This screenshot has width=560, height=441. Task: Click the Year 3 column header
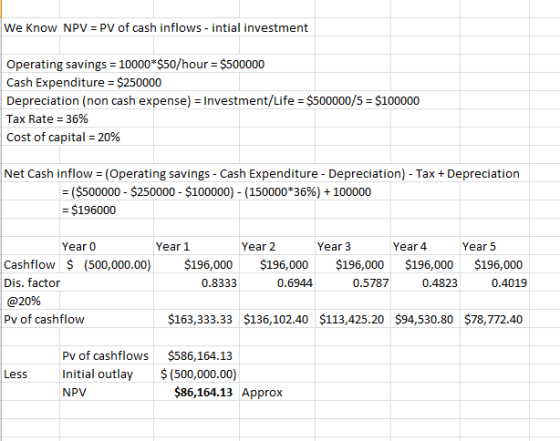pos(334,246)
